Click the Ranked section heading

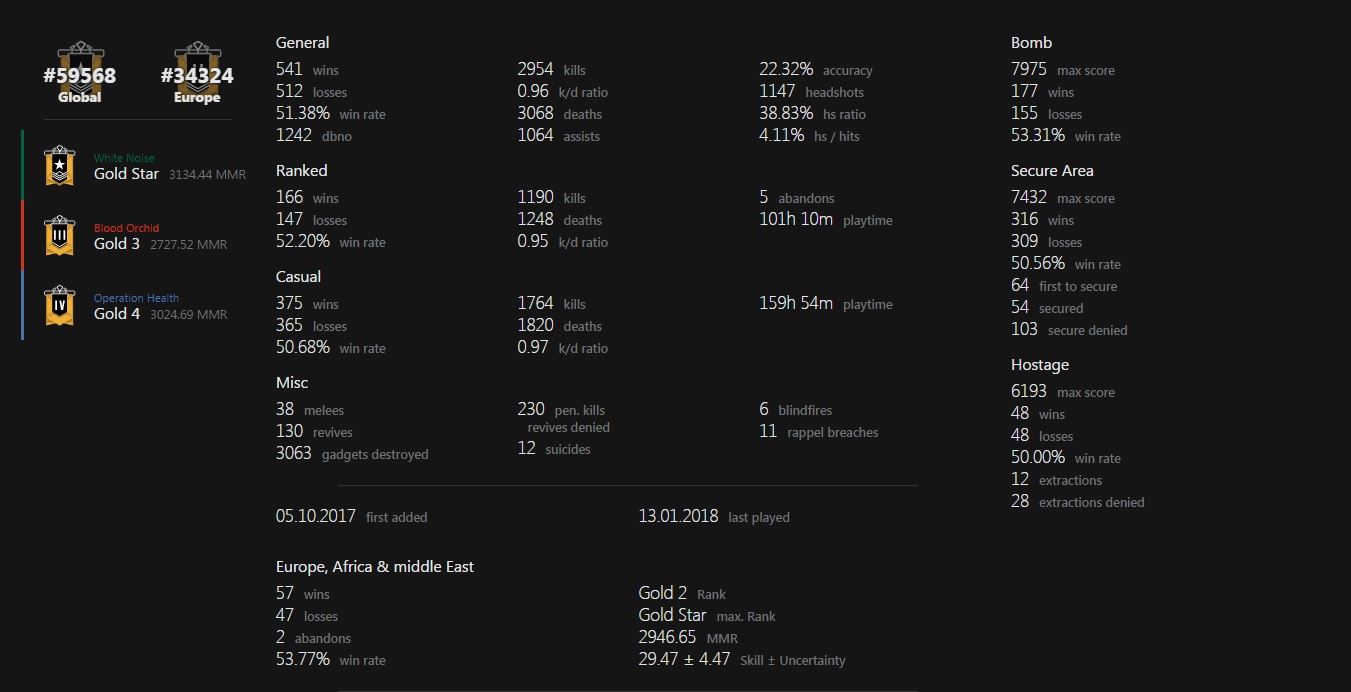click(x=301, y=171)
